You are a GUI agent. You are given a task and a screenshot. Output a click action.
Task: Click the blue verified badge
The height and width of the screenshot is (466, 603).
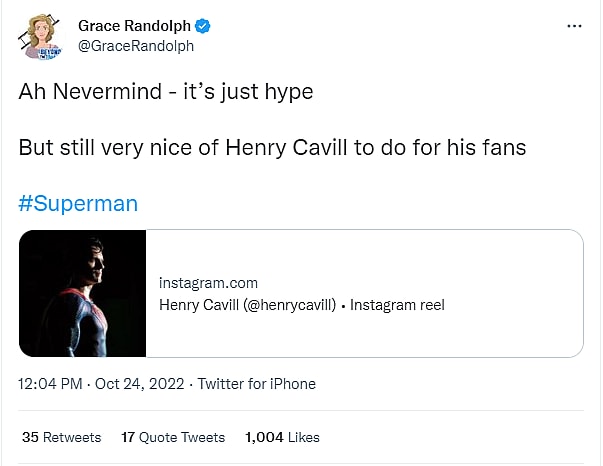tap(202, 25)
